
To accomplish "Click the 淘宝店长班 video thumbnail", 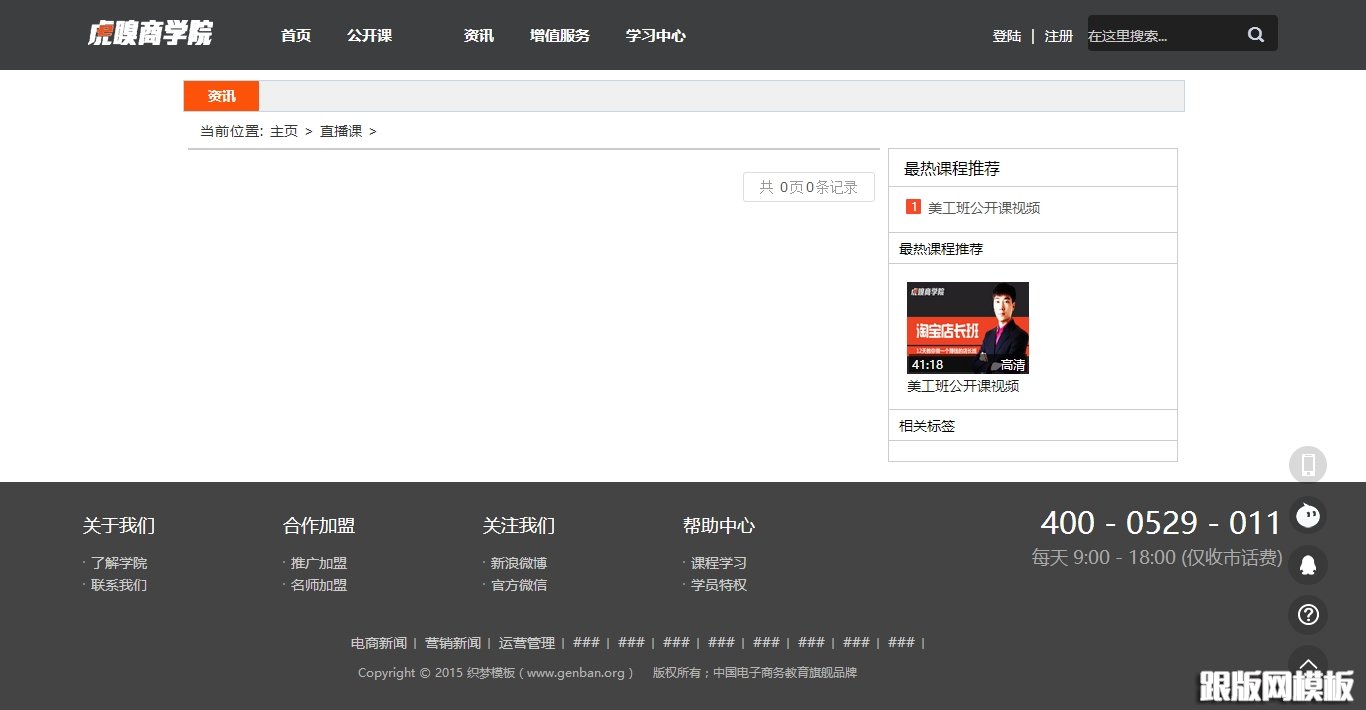I will click(x=967, y=327).
